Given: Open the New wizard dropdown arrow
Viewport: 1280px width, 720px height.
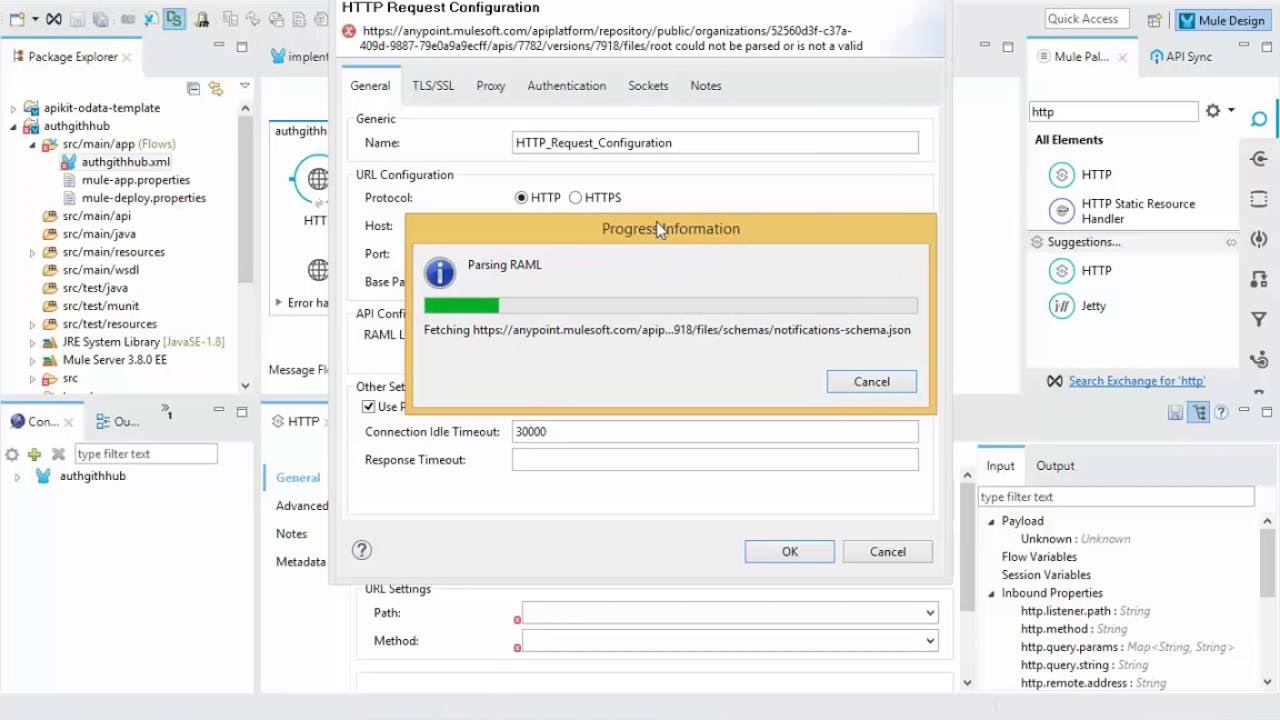Looking at the screenshot, I should tap(34, 19).
